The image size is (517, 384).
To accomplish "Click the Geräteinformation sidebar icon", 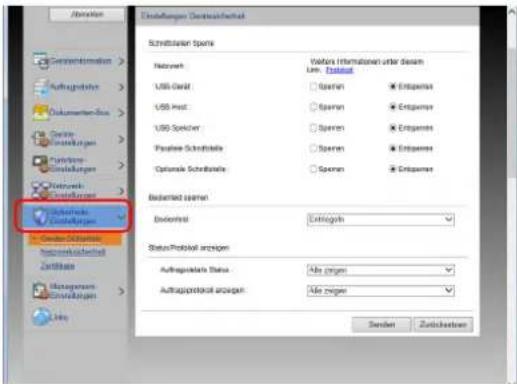I will [41, 61].
